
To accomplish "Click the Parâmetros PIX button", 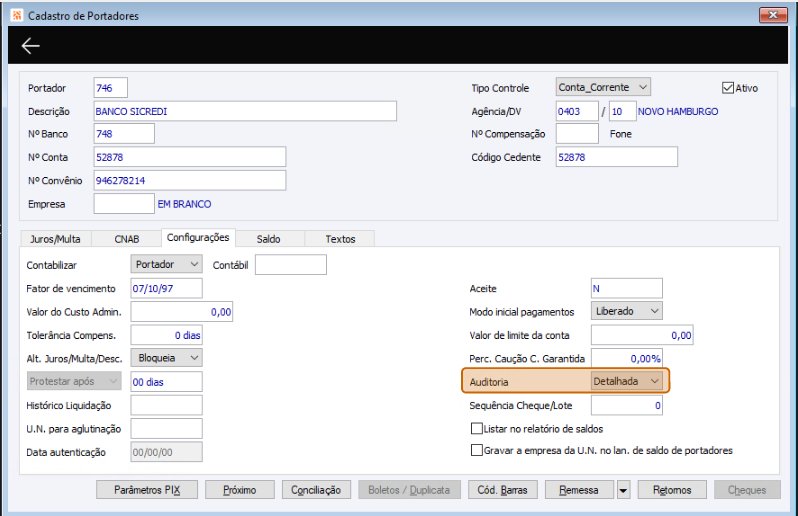I will tap(147, 490).
